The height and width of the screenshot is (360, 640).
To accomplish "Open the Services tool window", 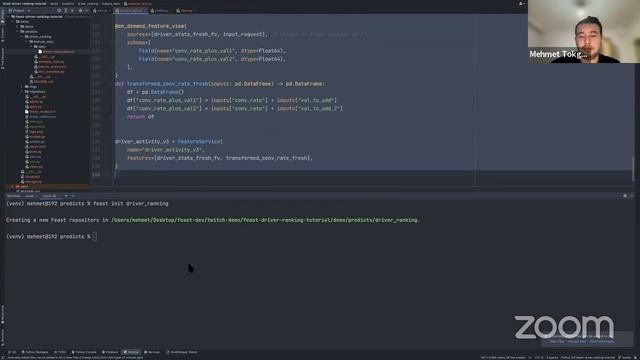I will click(152, 352).
